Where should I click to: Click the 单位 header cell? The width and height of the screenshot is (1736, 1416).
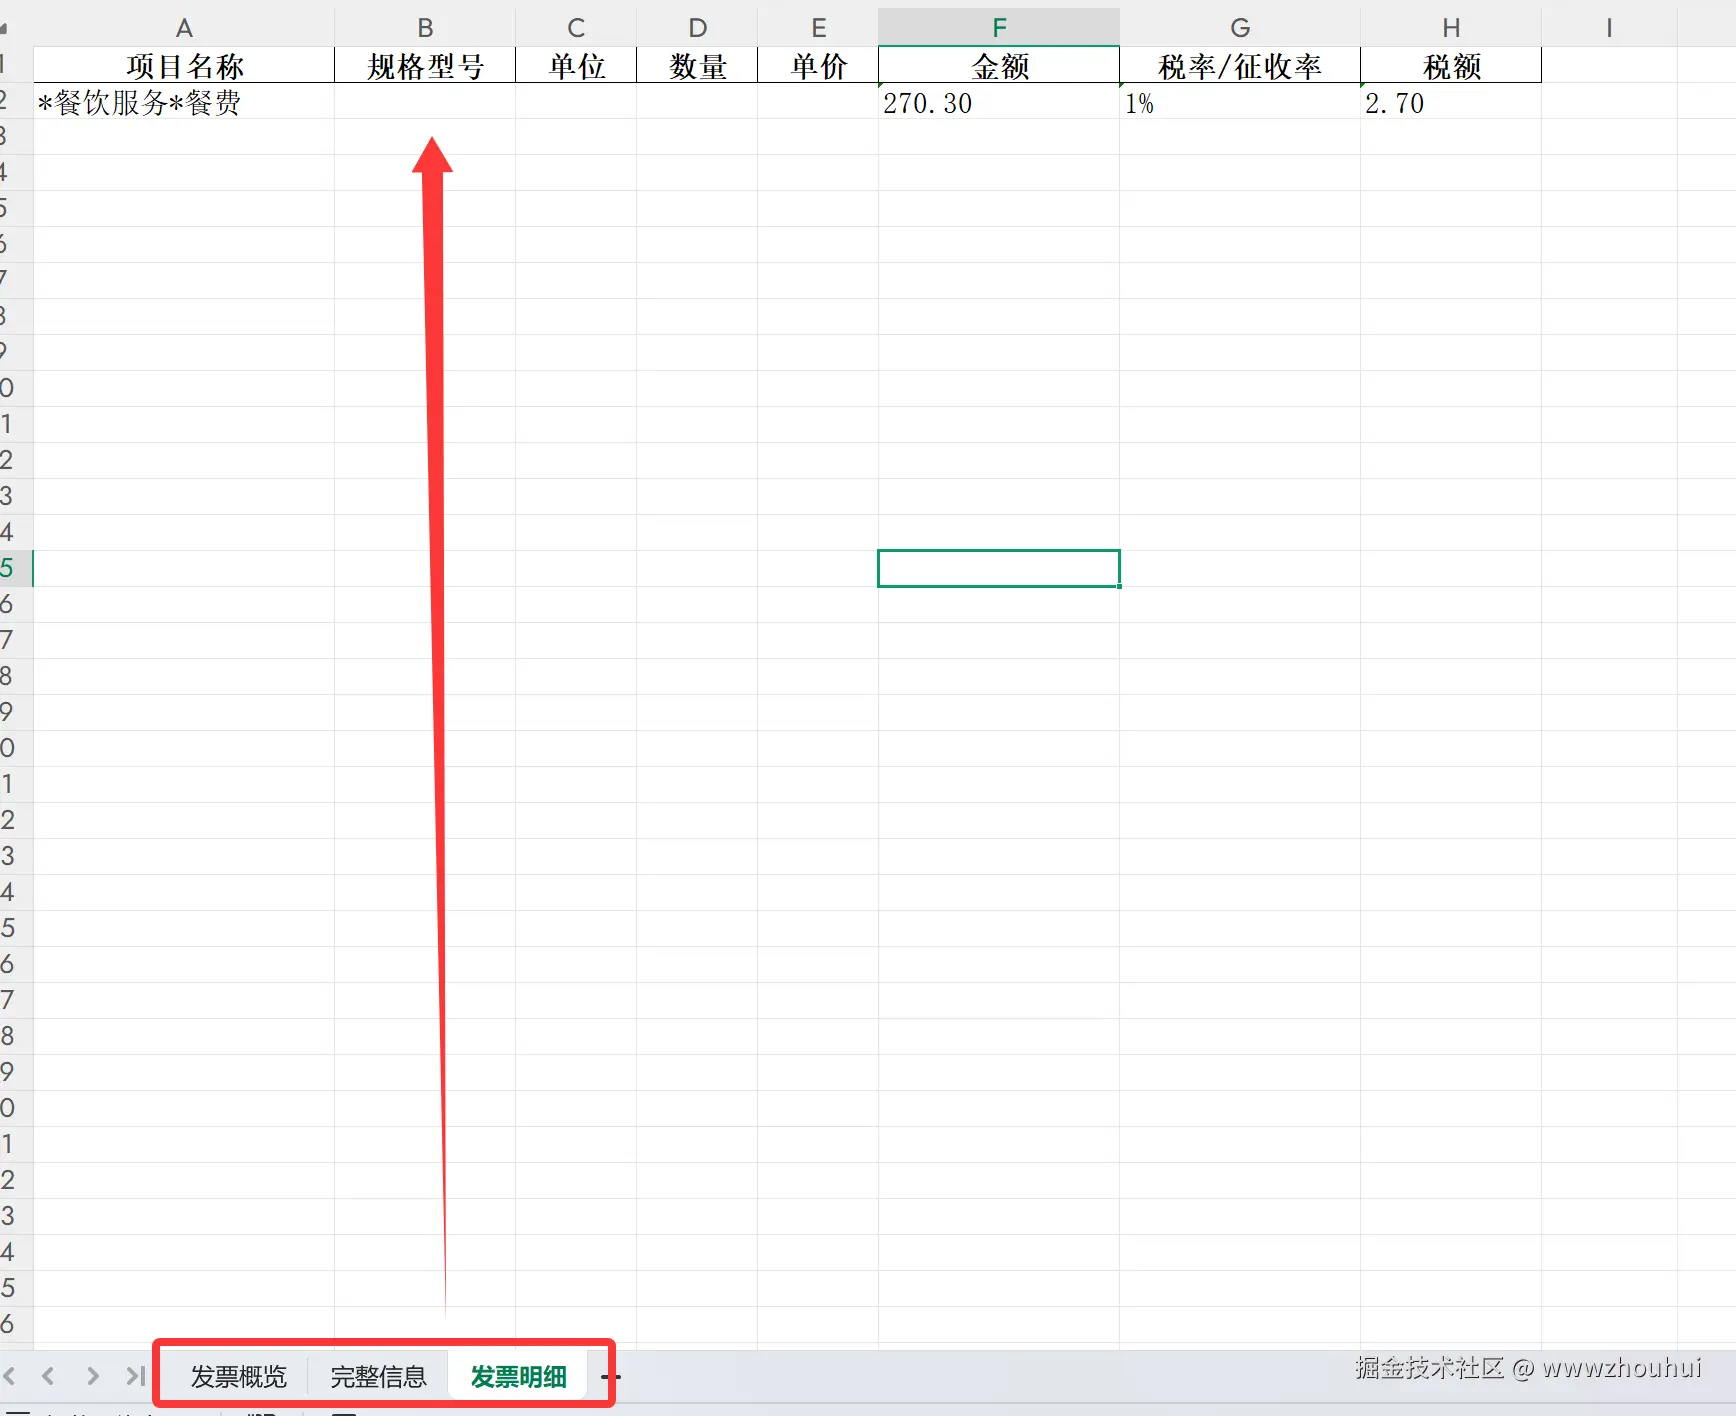pyautogui.click(x=576, y=65)
